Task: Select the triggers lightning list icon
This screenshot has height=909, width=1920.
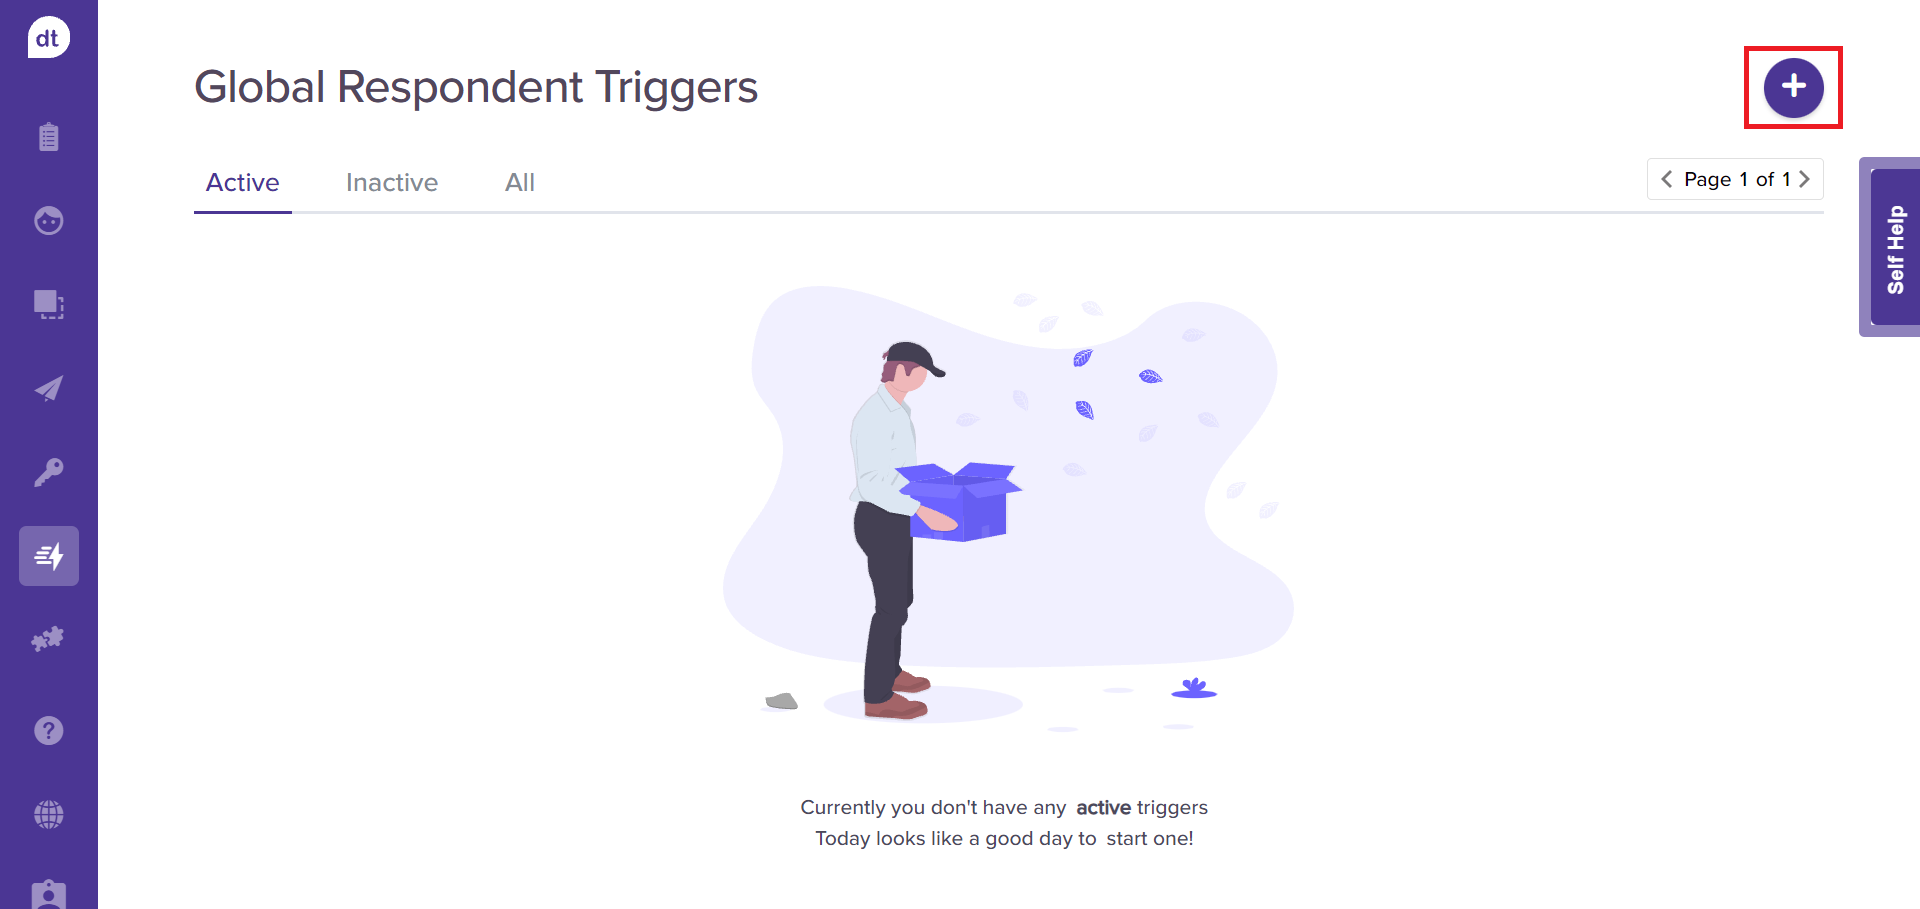Action: (x=49, y=556)
